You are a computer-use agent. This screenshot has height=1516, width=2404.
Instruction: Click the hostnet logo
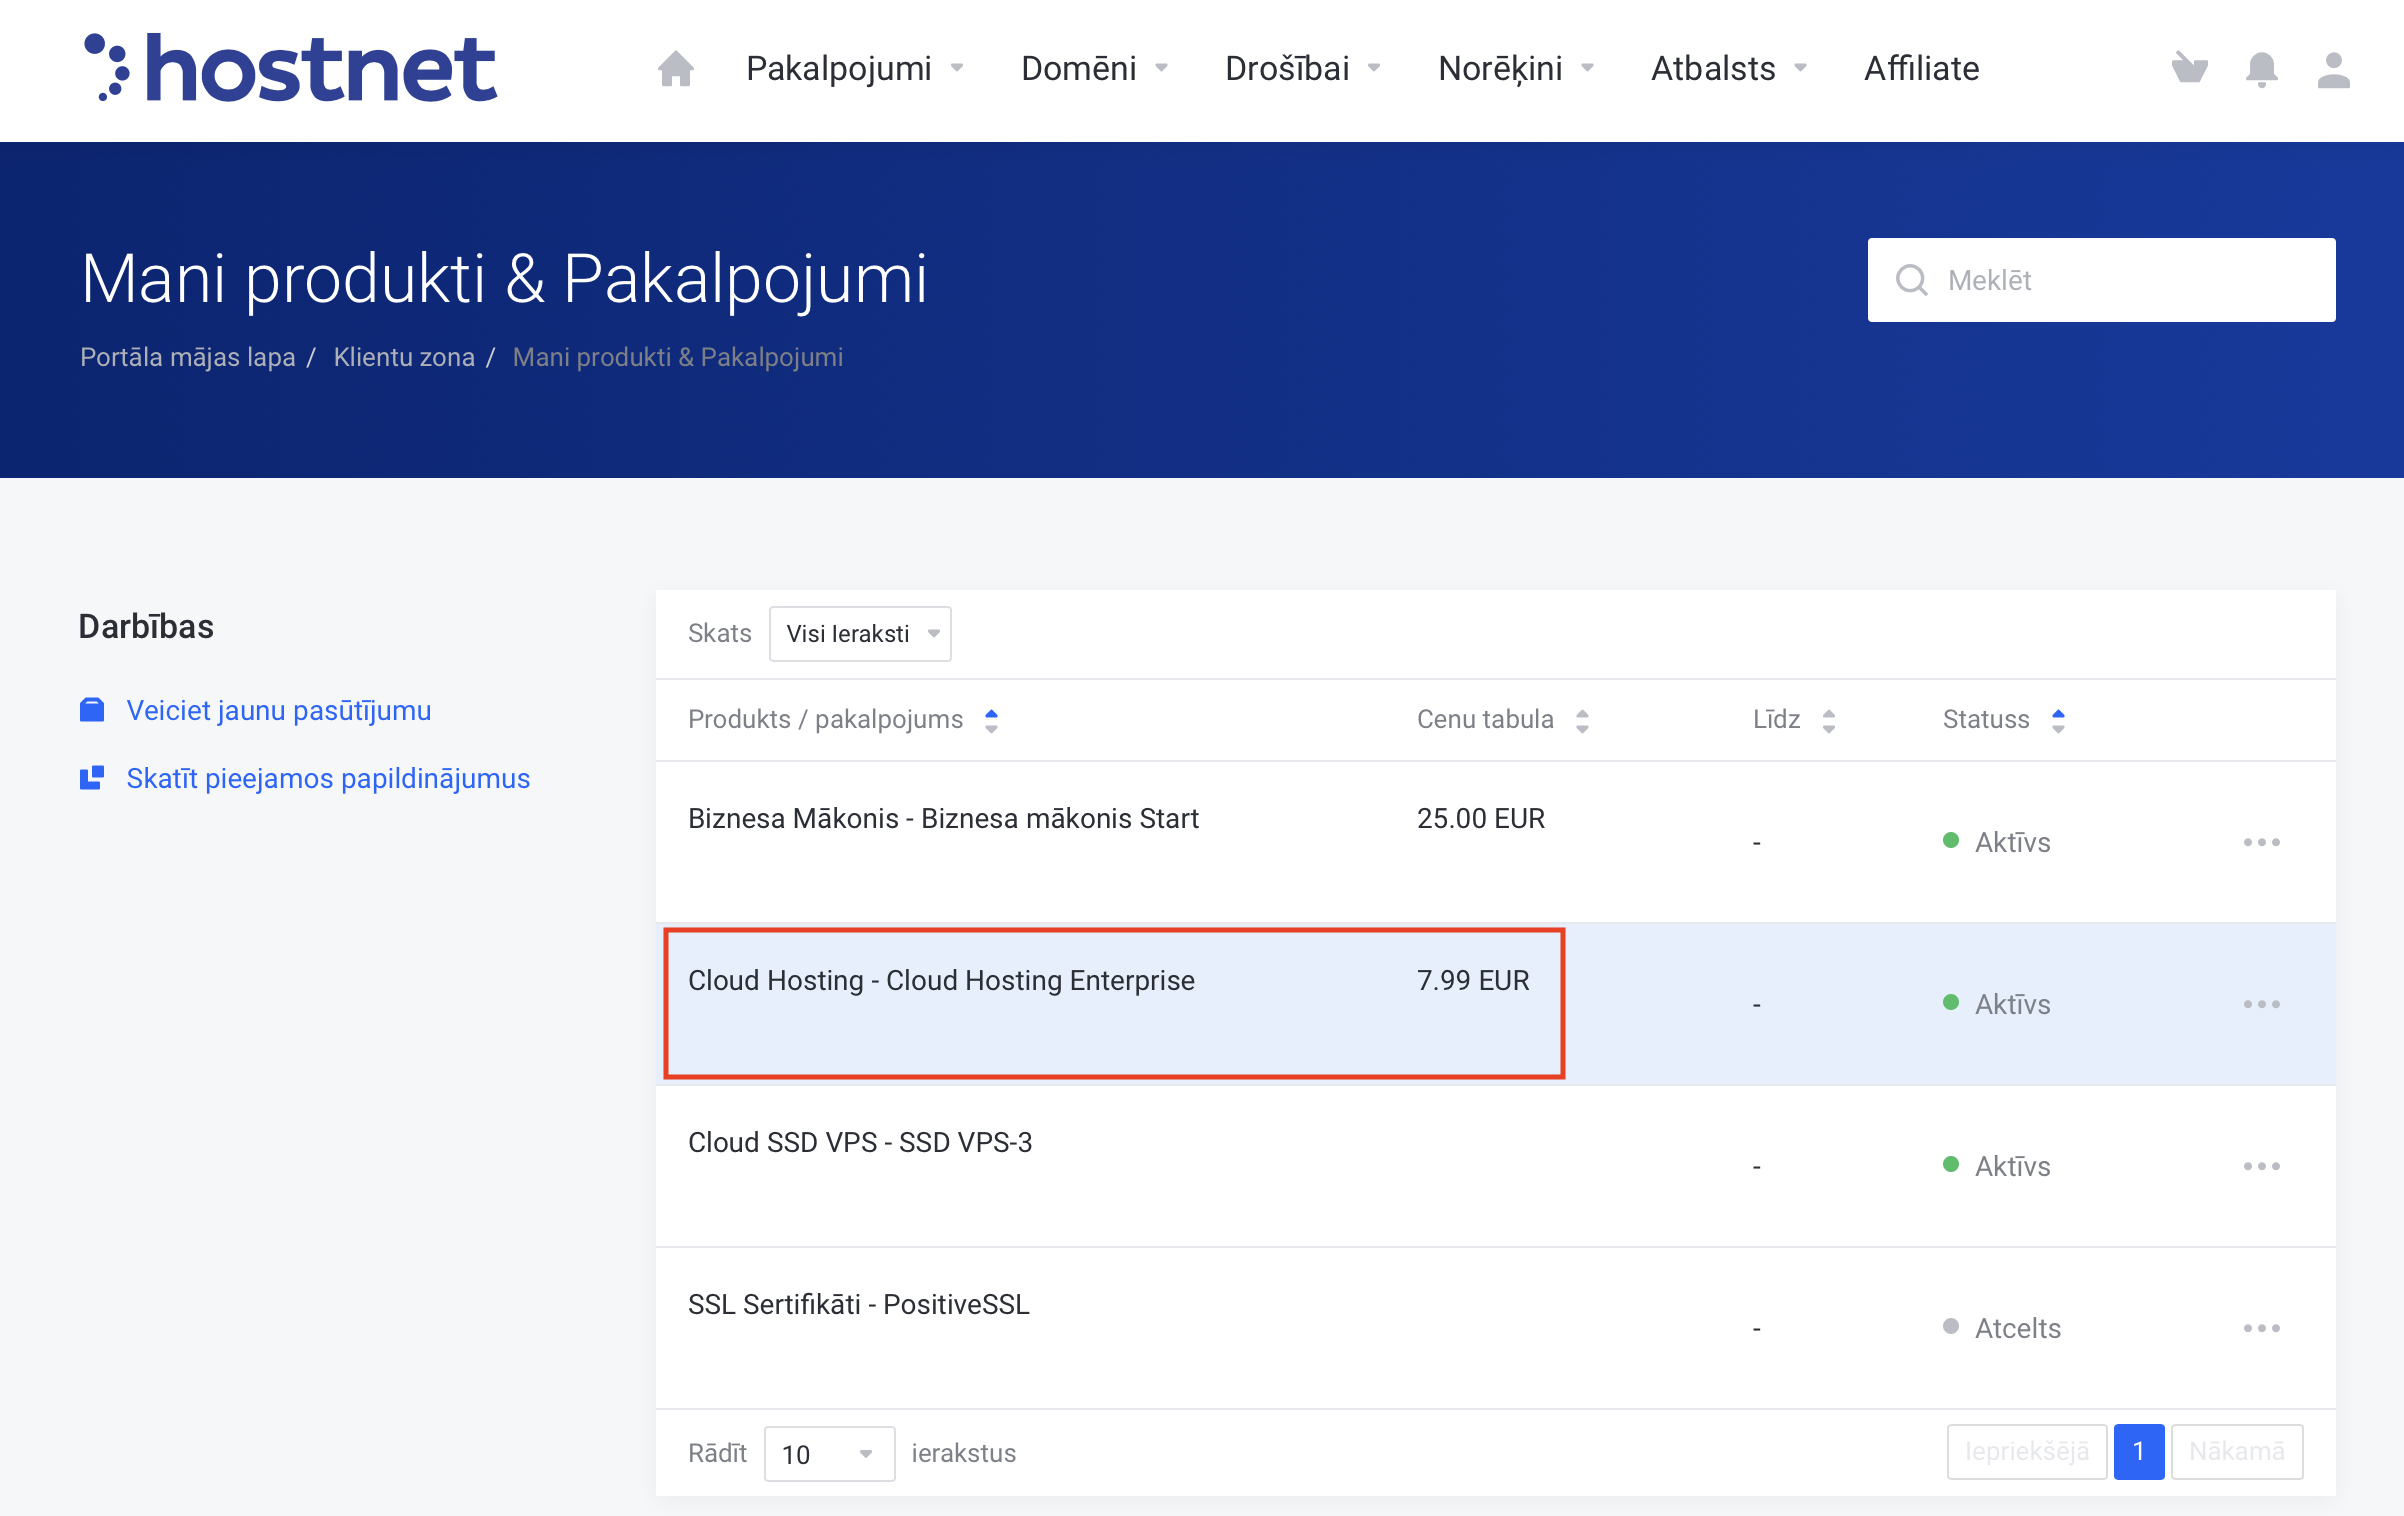(x=290, y=69)
